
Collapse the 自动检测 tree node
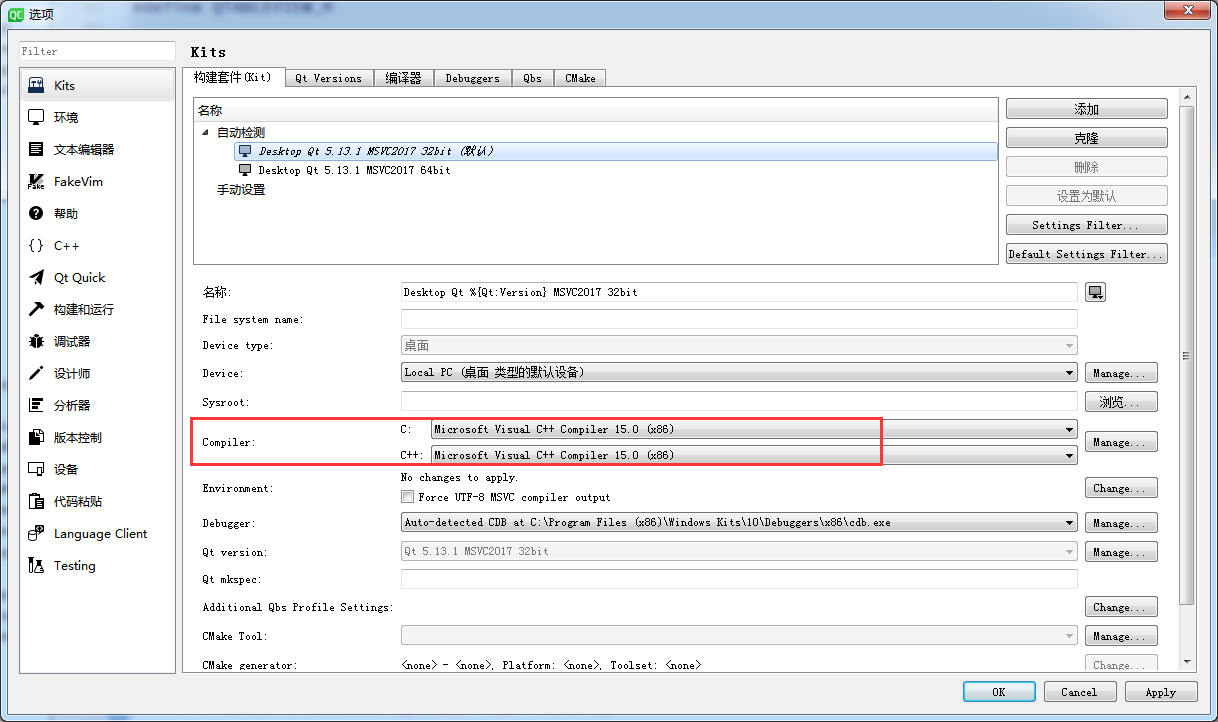205,133
